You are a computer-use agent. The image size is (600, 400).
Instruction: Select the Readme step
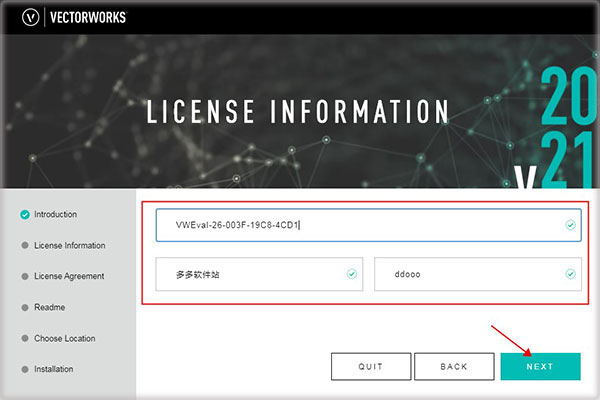pyautogui.click(x=49, y=307)
